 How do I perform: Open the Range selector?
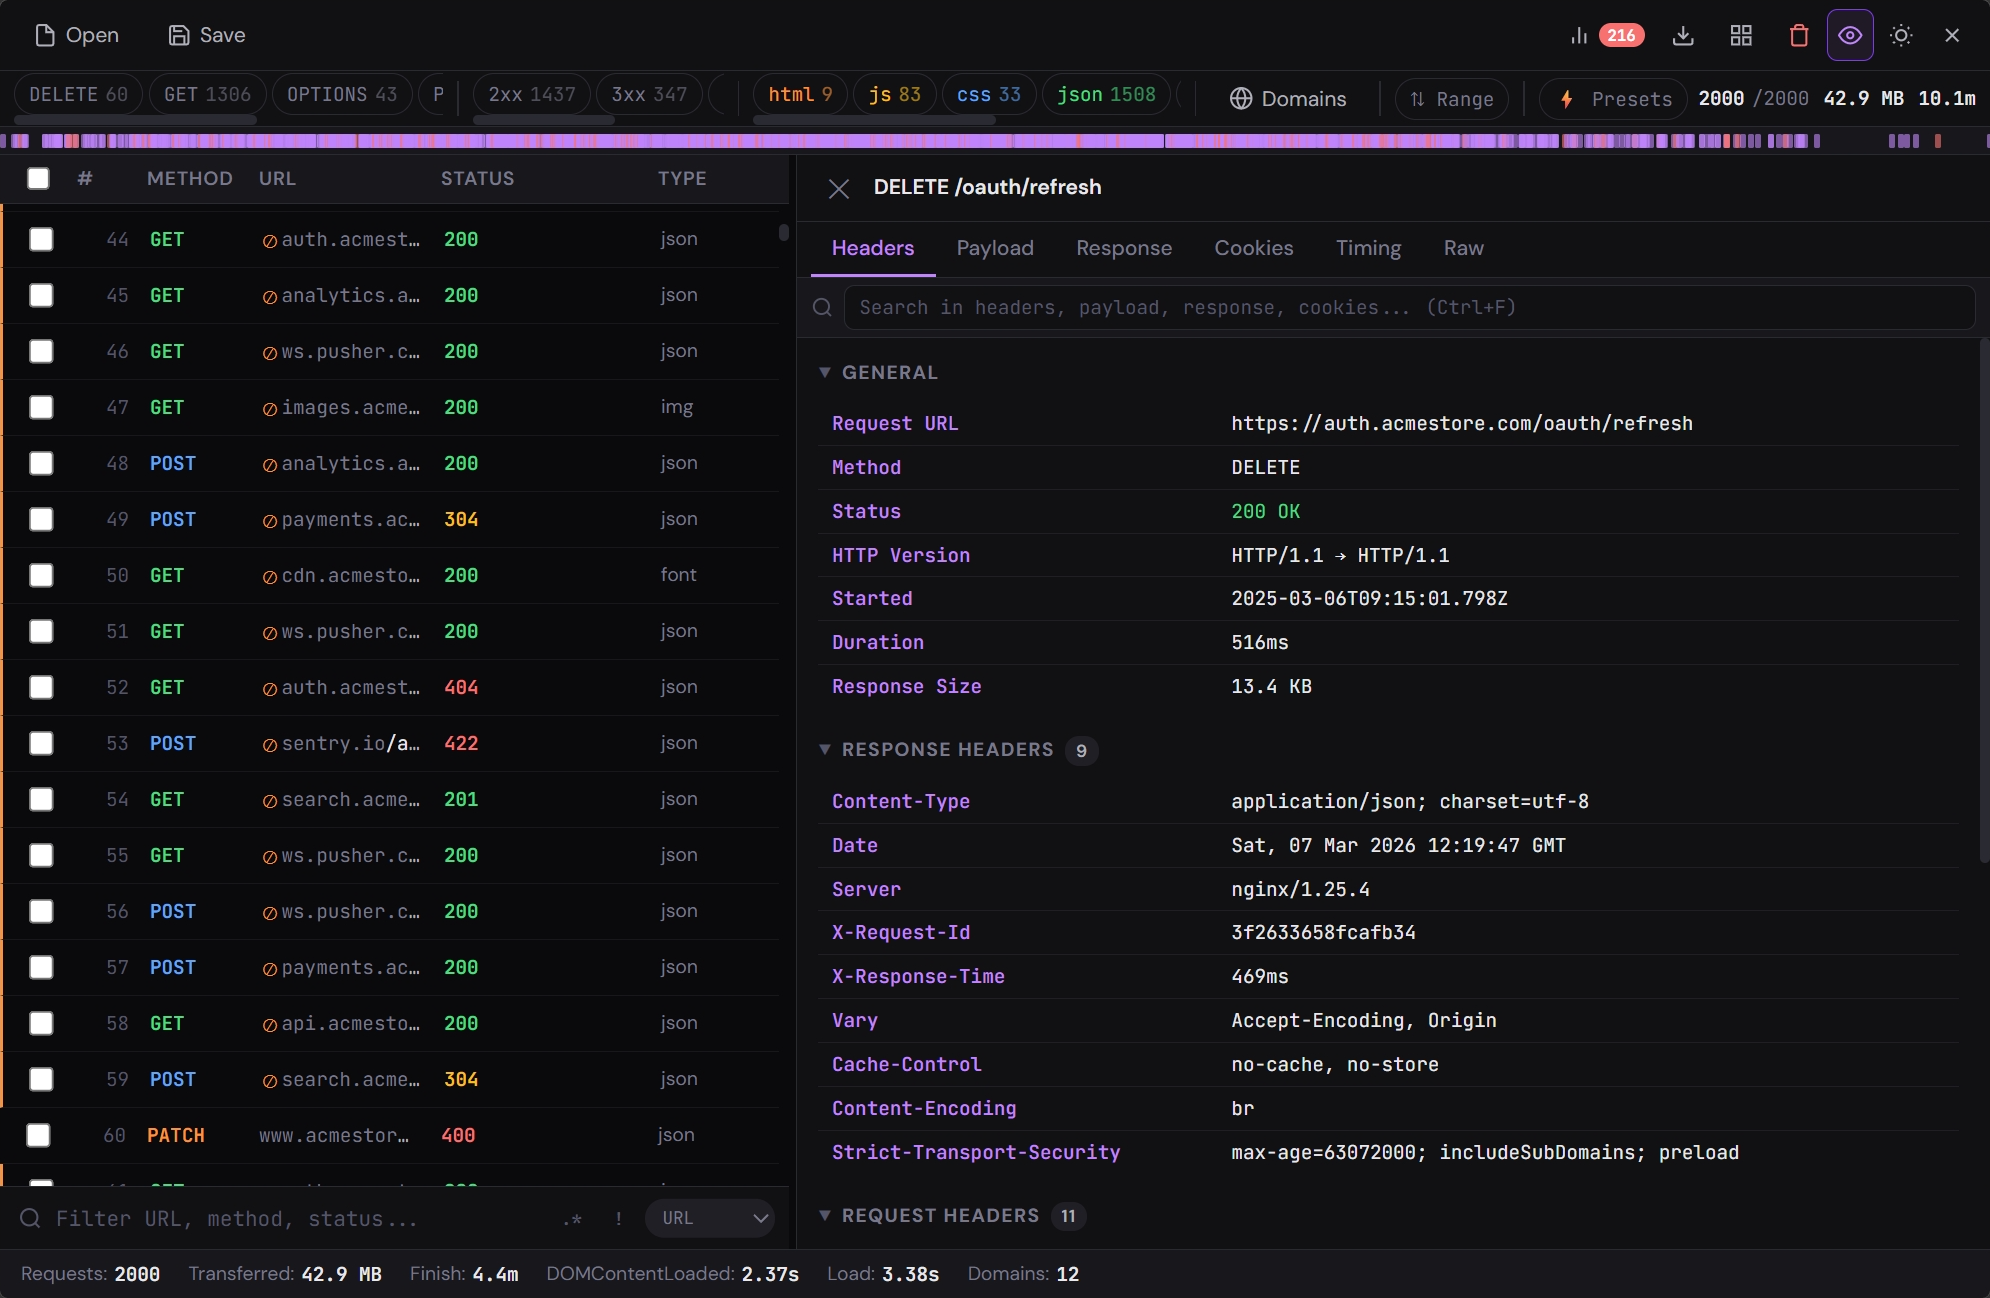[x=1451, y=99]
